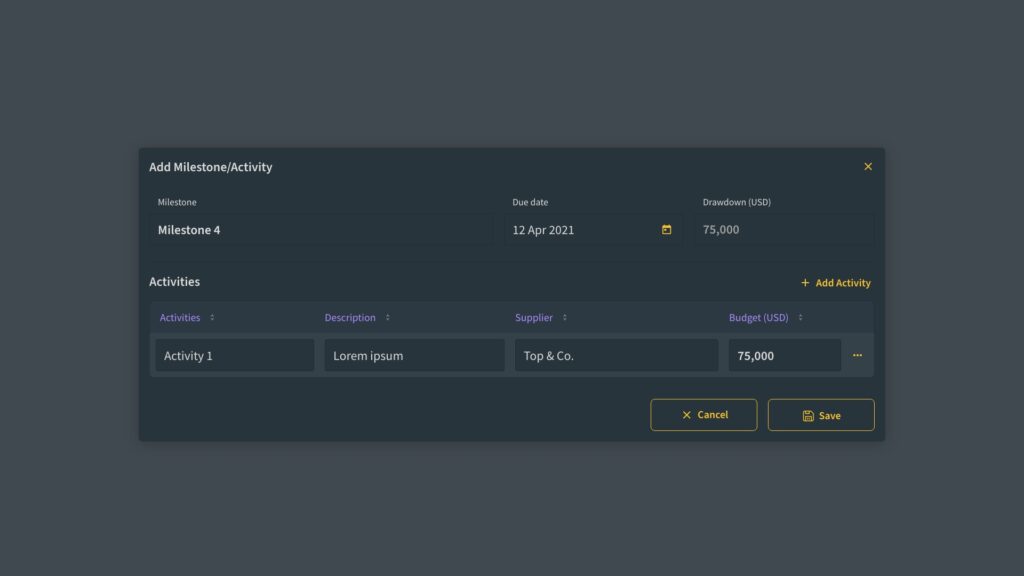Add a new activity row
The width and height of the screenshot is (1024, 576).
pyautogui.click(x=835, y=283)
